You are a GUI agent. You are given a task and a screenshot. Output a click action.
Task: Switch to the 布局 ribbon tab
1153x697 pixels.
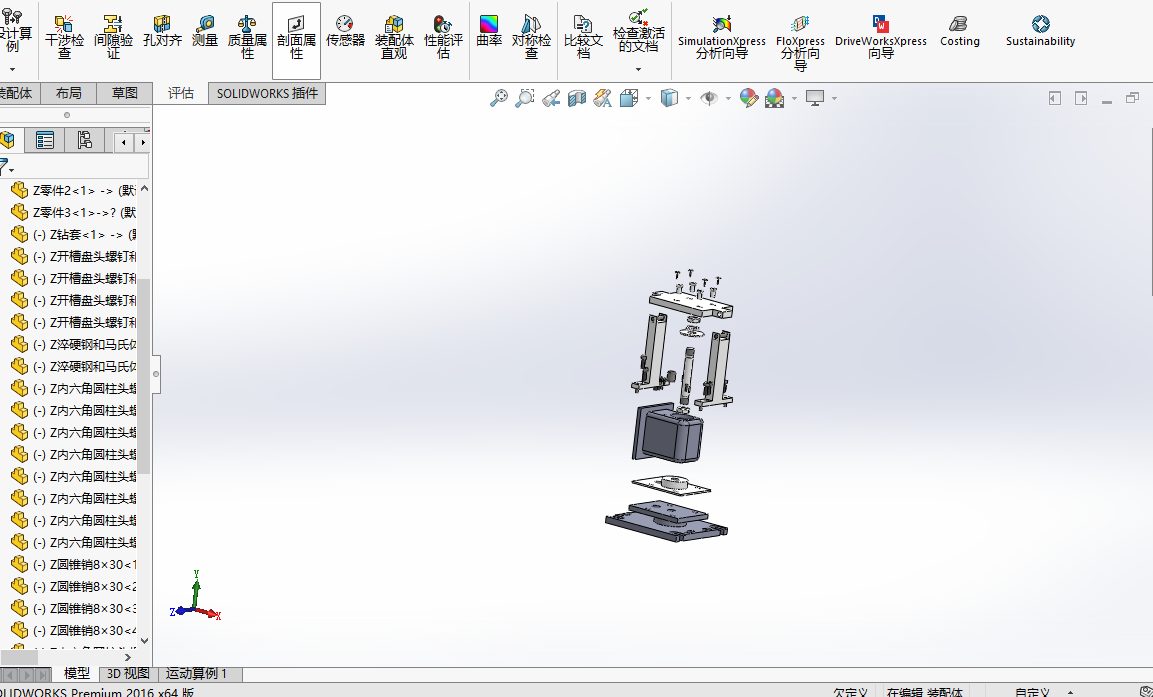point(68,93)
